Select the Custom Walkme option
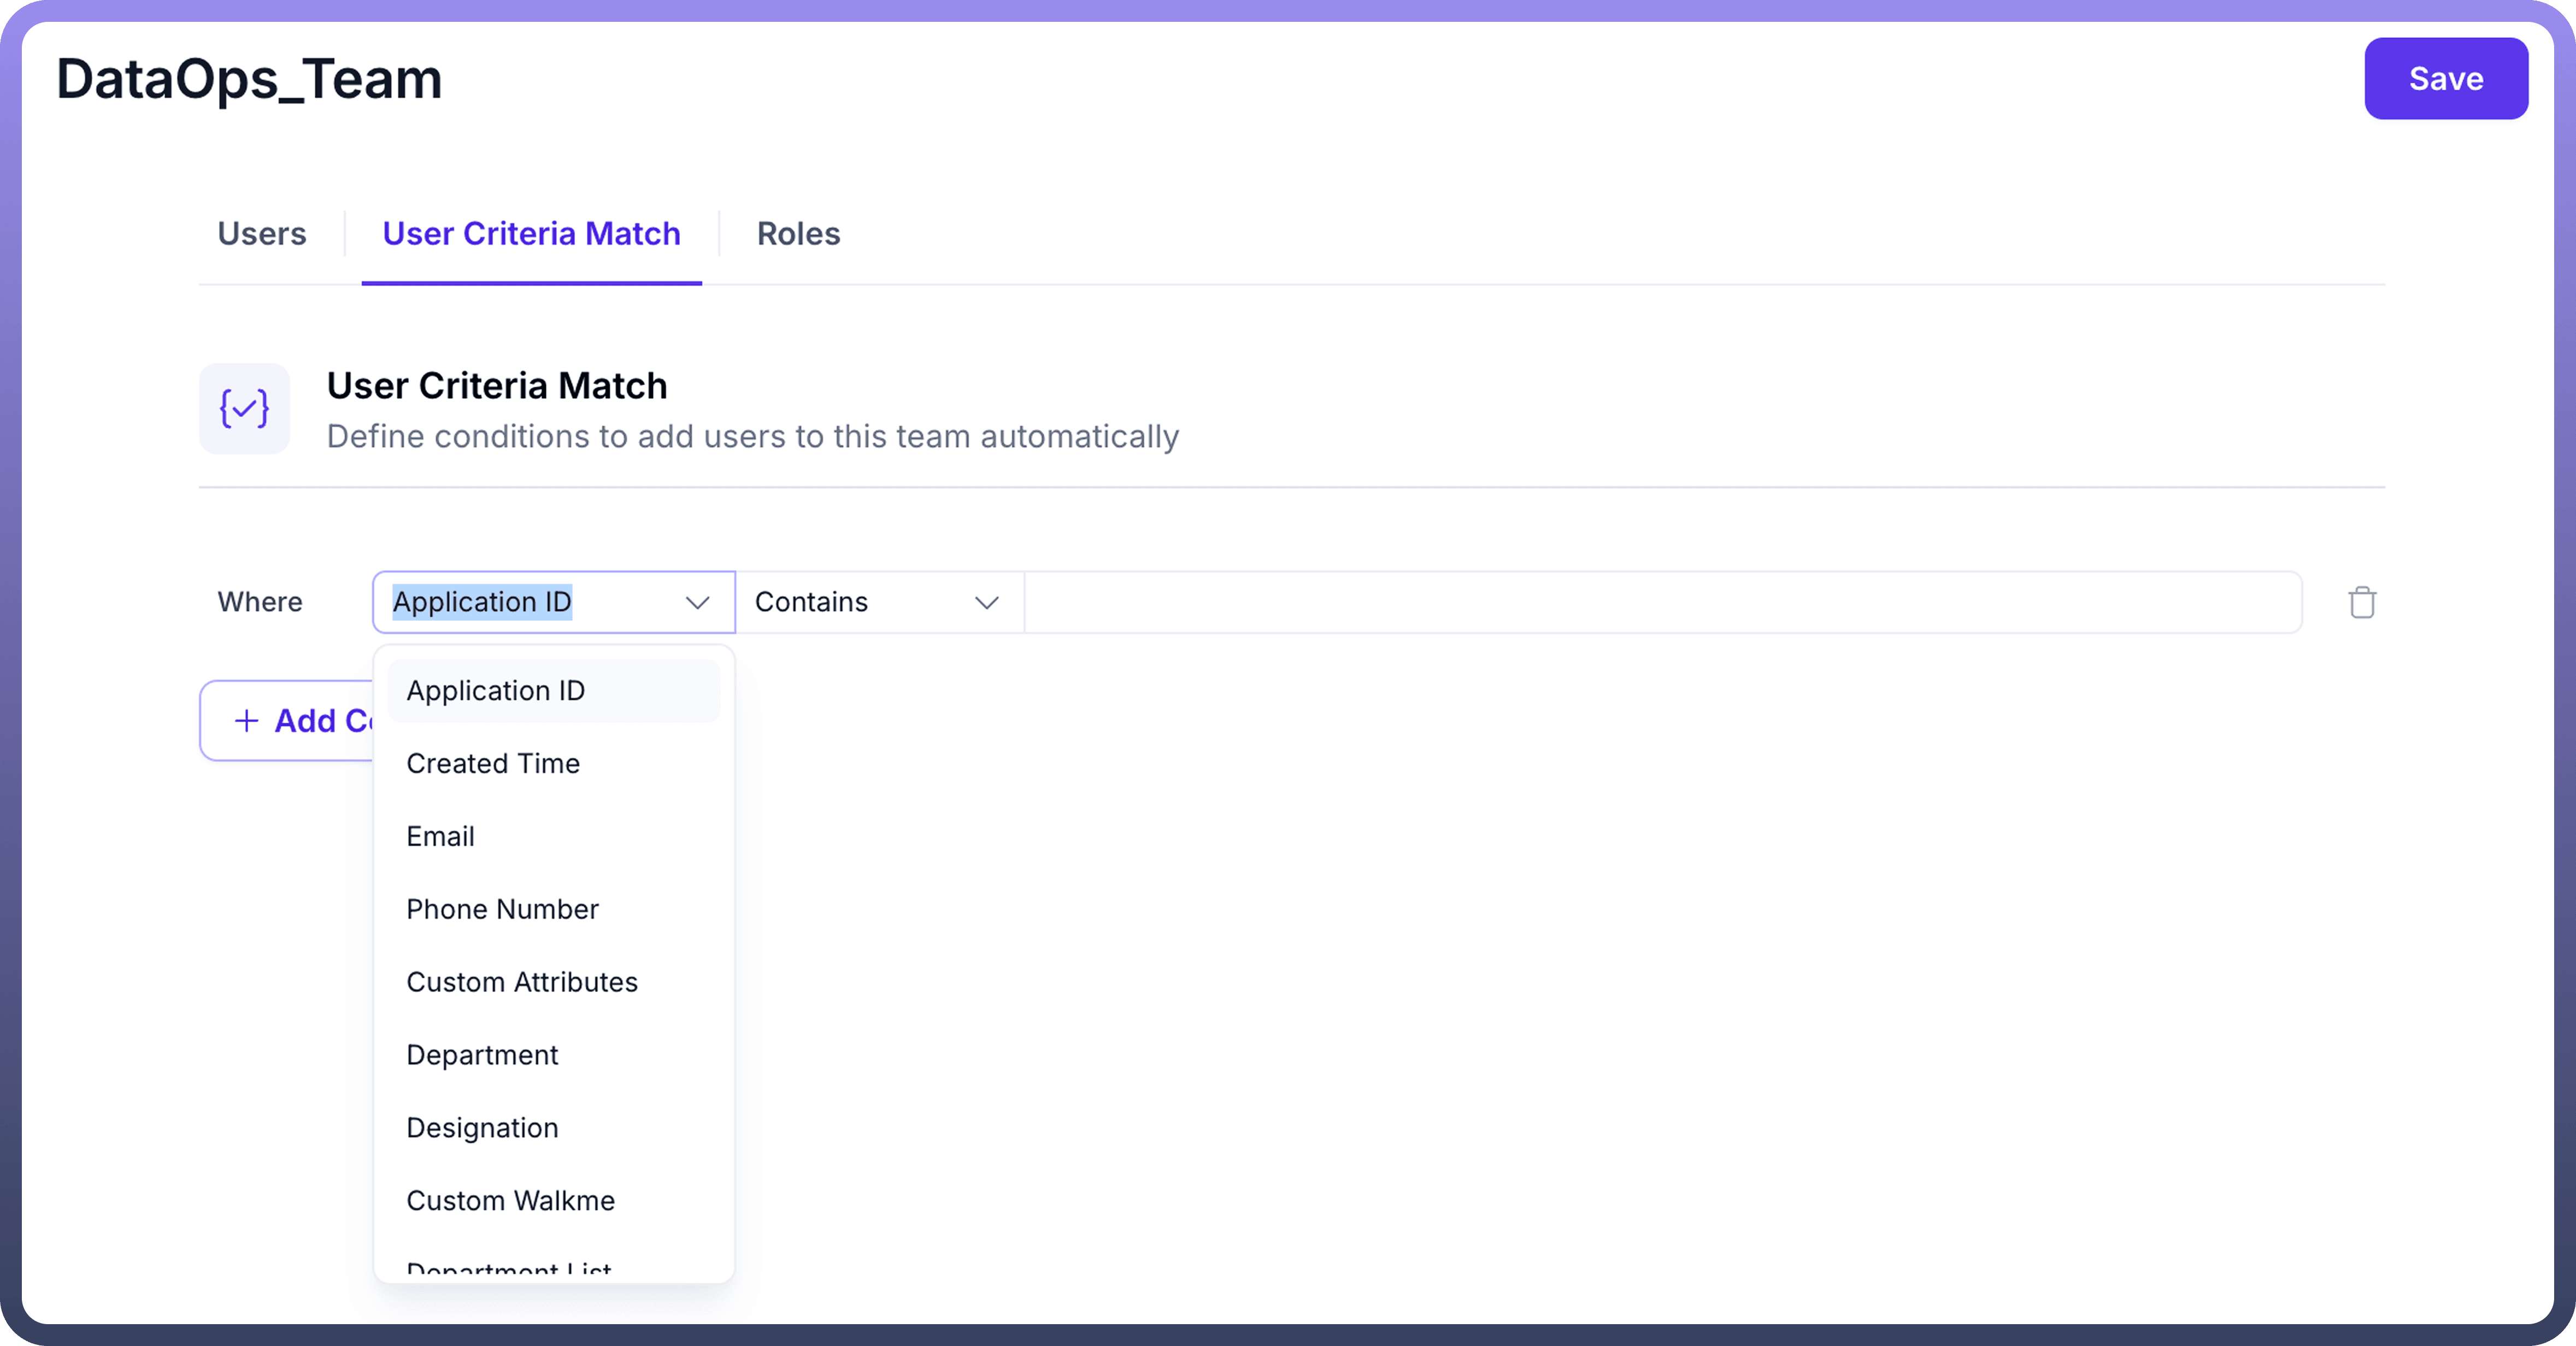This screenshot has width=2576, height=1346. pos(510,1200)
